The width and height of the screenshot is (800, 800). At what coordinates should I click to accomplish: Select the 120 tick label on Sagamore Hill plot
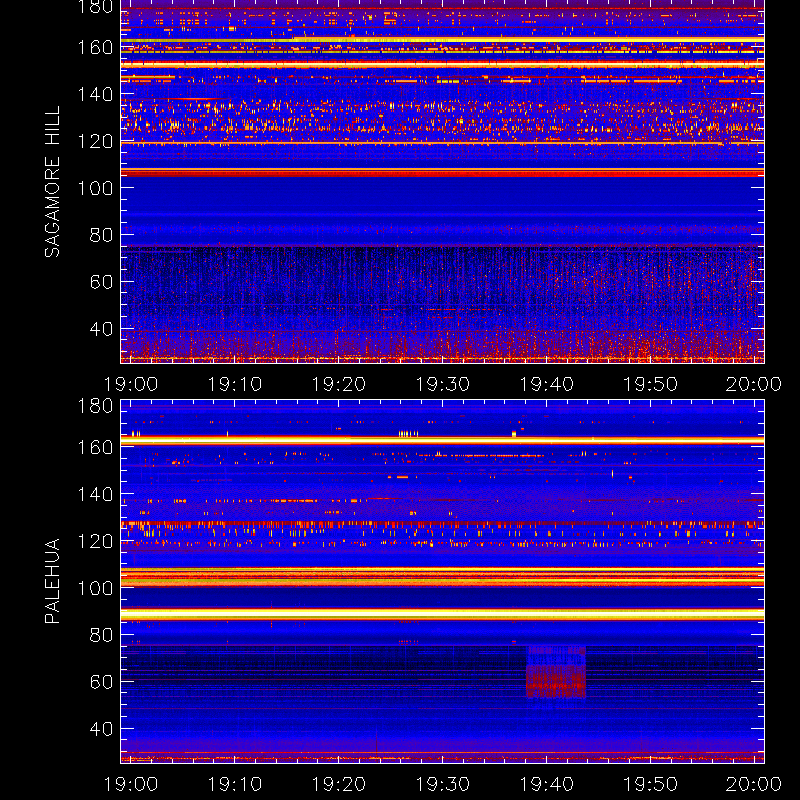pos(95,141)
